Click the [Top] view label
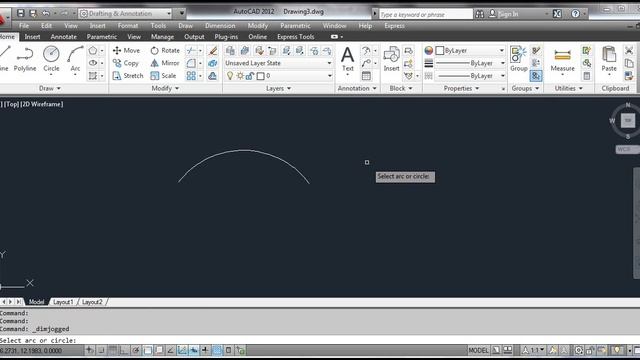The image size is (640, 360). [12, 104]
